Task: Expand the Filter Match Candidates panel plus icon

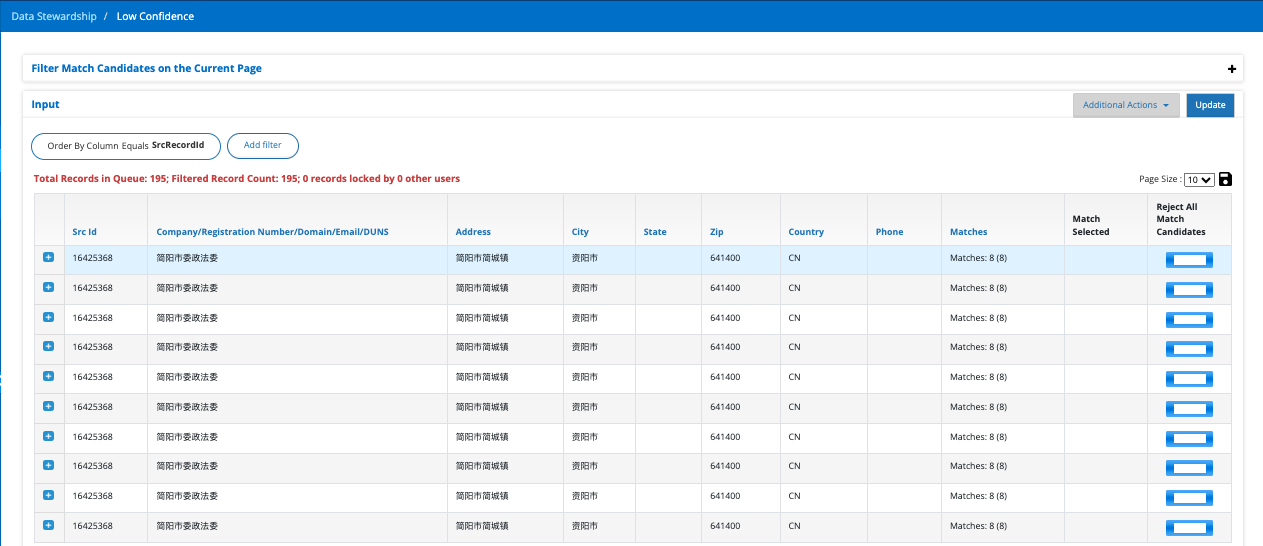Action: (1232, 69)
